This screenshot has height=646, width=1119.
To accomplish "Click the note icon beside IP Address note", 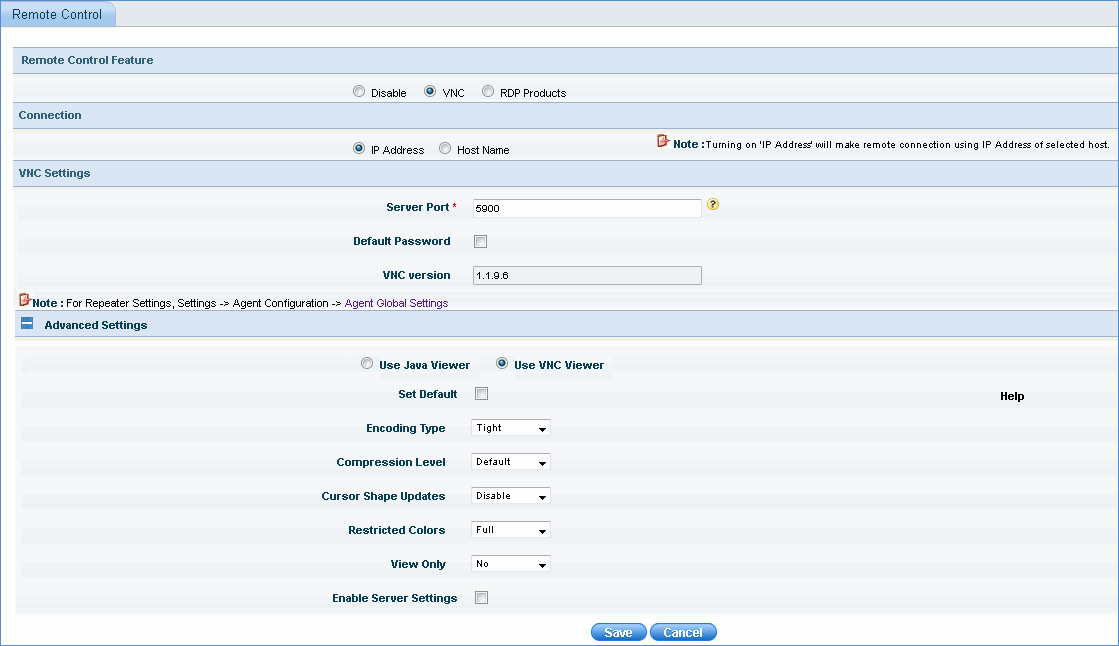I will (662, 142).
